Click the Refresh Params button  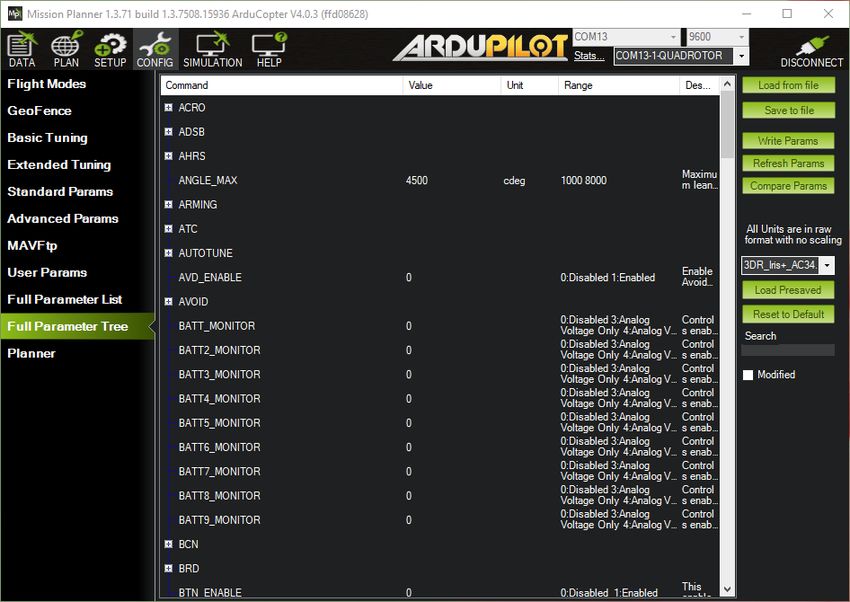[788, 163]
